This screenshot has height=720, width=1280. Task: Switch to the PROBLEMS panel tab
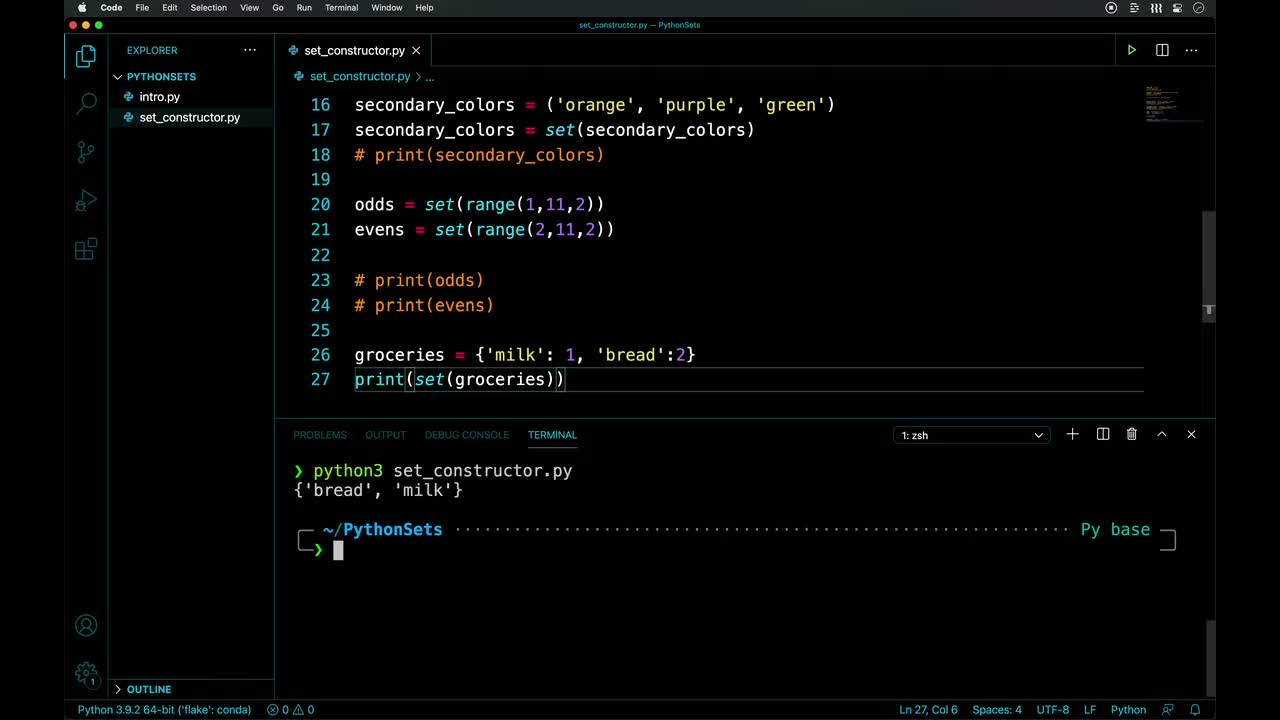(320, 435)
